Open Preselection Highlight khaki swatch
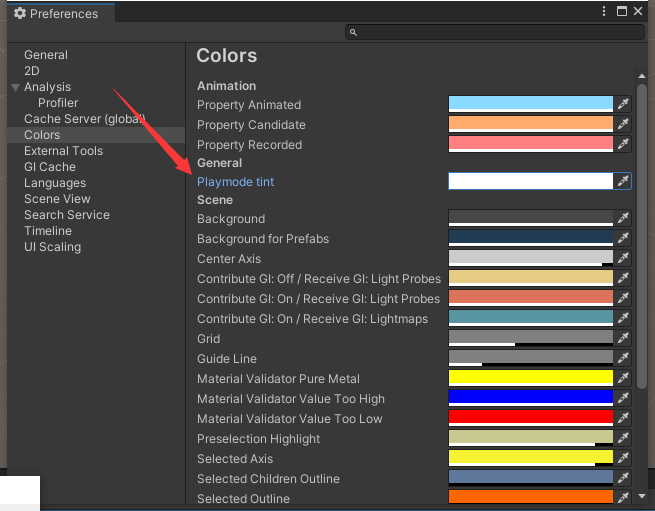Image resolution: width=655 pixels, height=511 pixels. [531, 438]
